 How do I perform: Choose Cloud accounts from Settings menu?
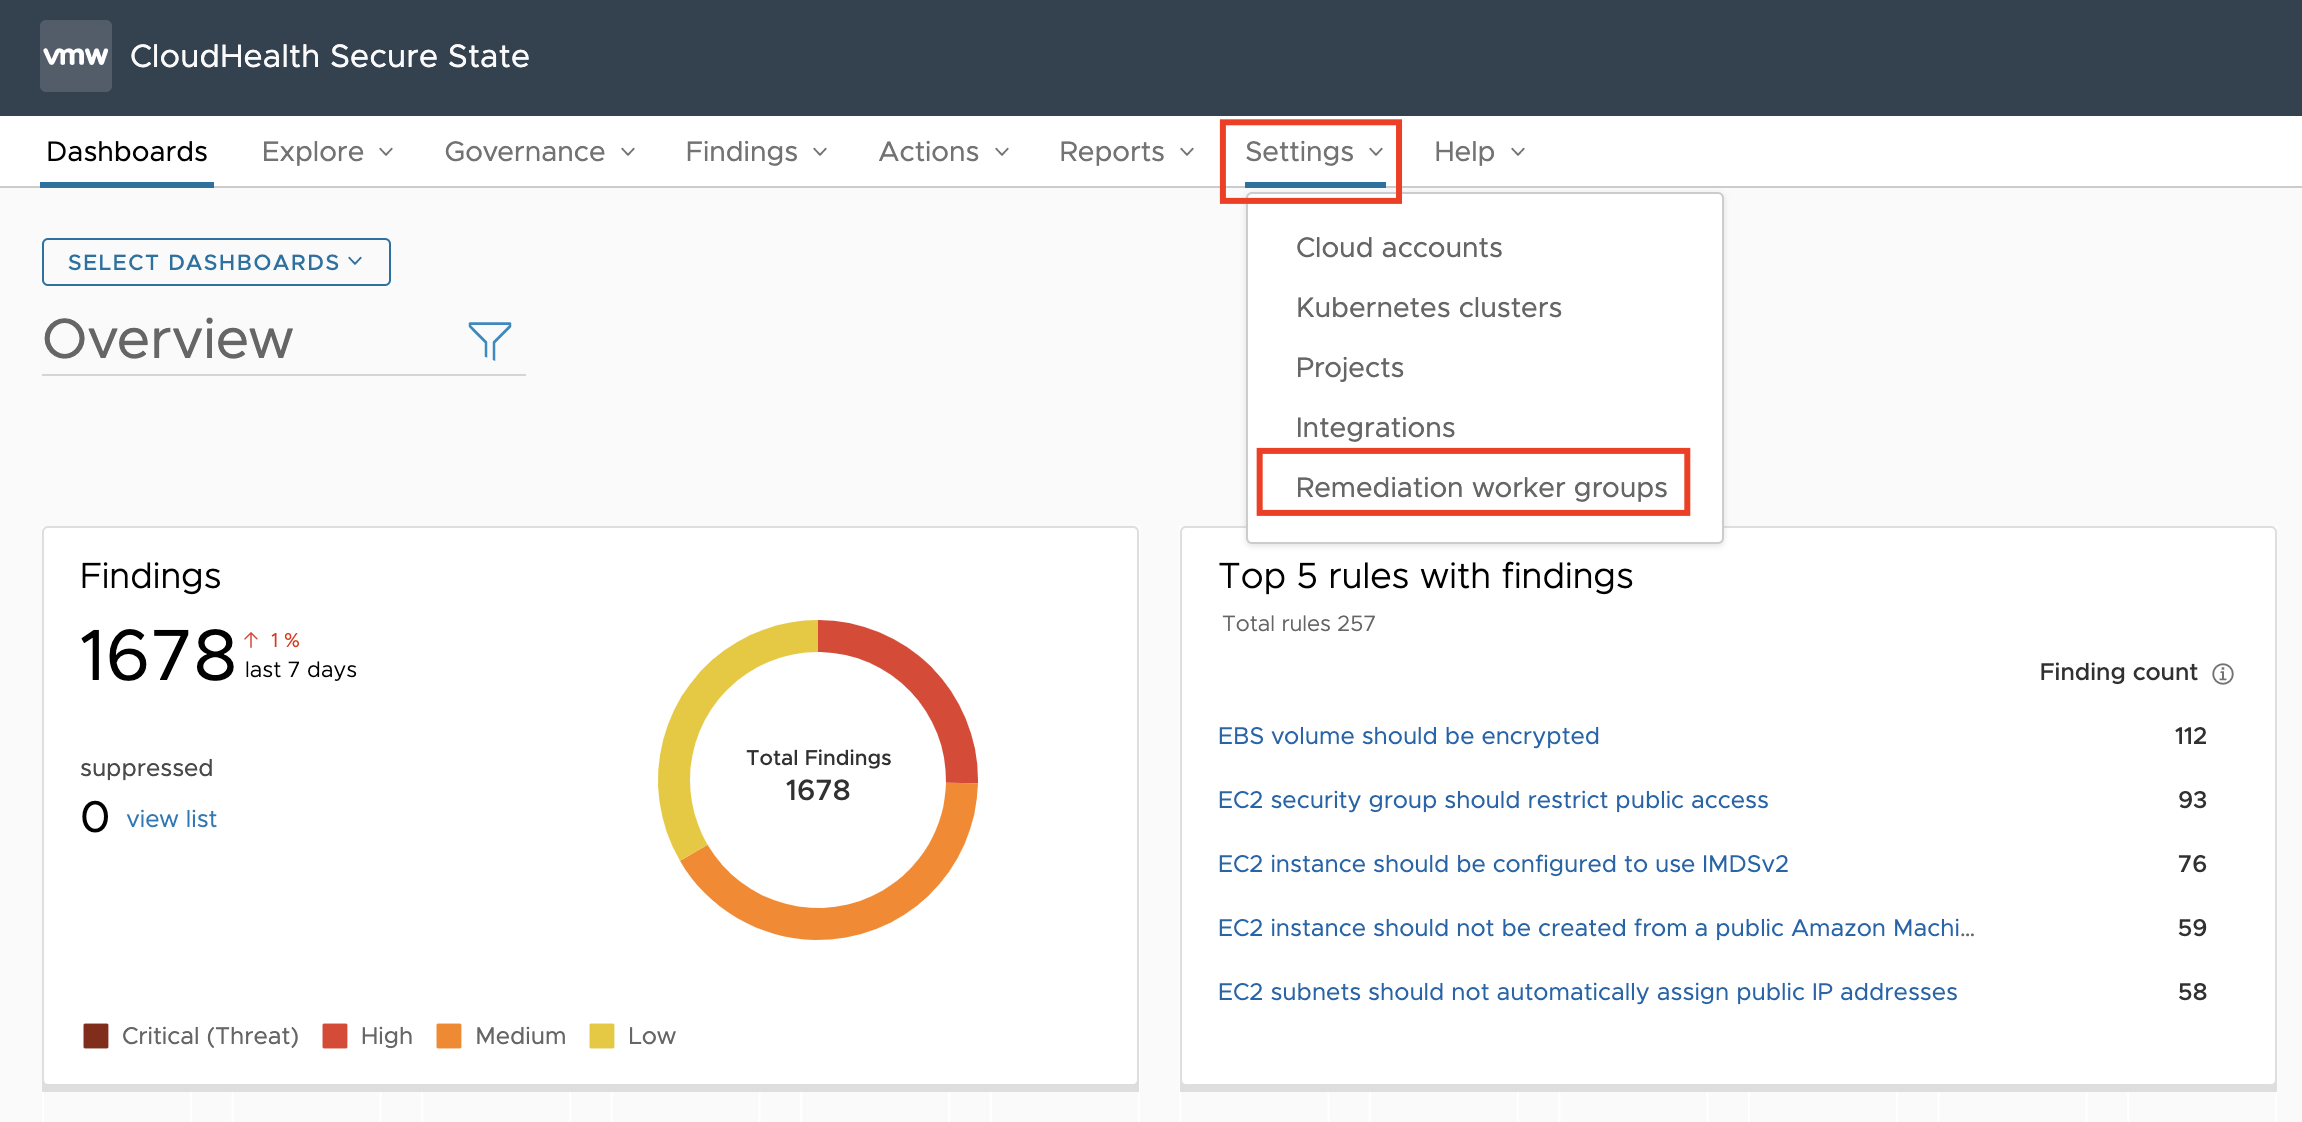point(1398,247)
